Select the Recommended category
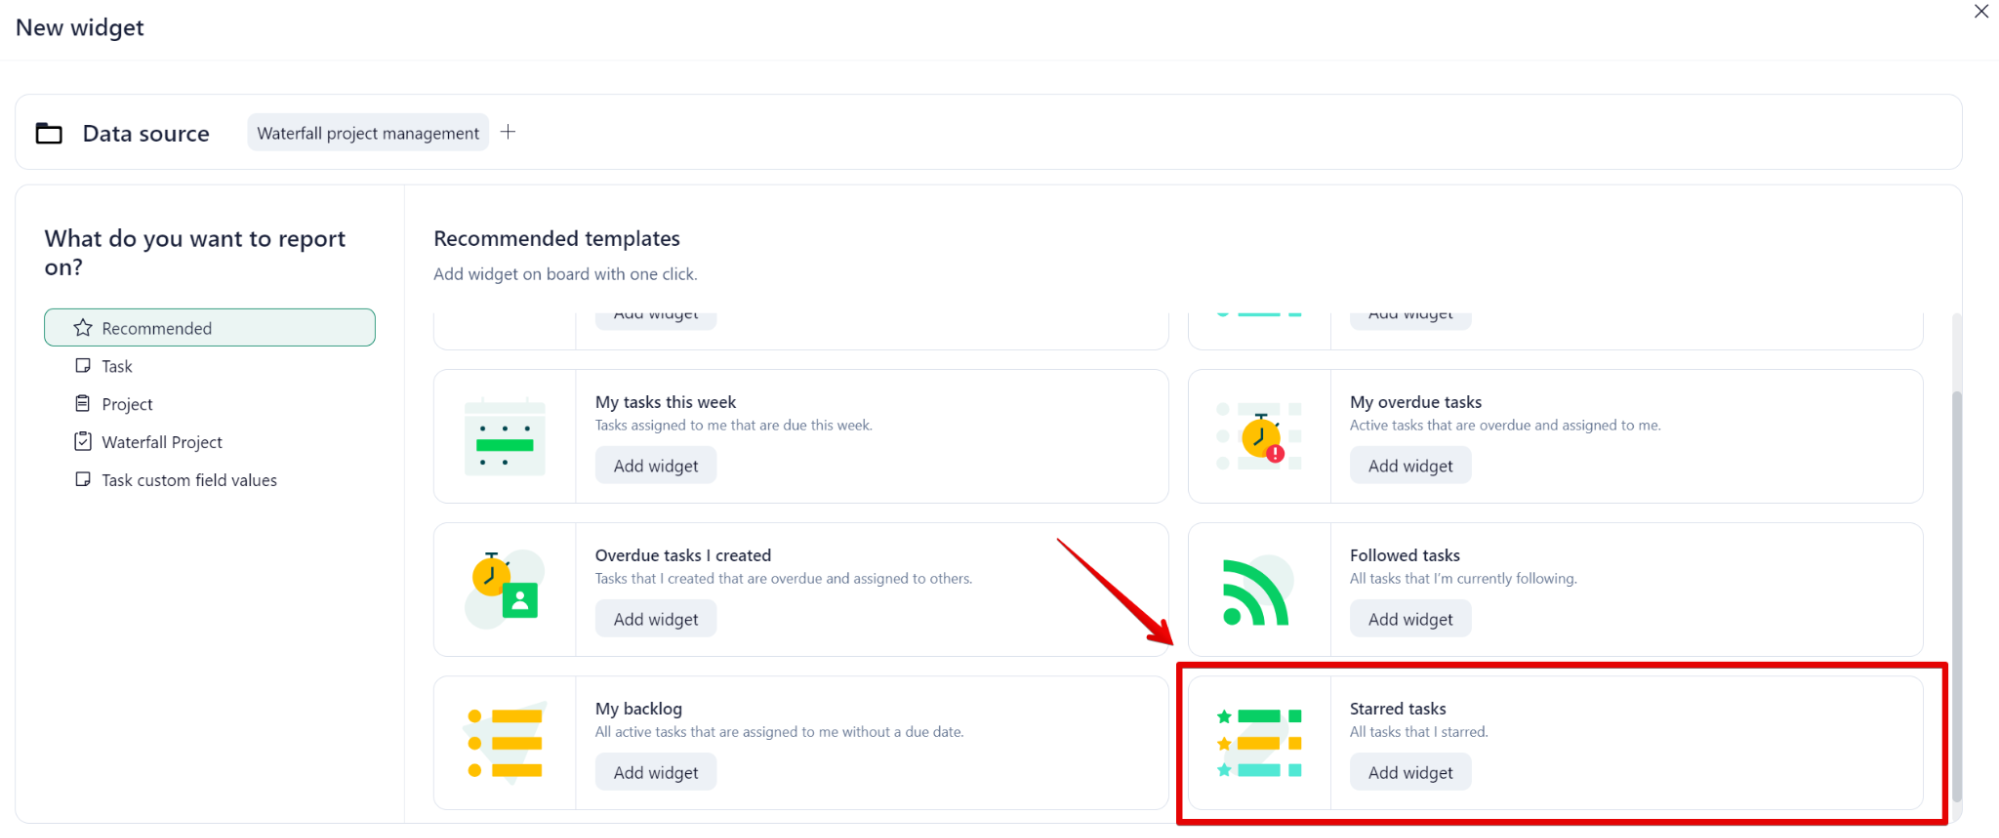The height and width of the screenshot is (838, 1999). tap(210, 328)
